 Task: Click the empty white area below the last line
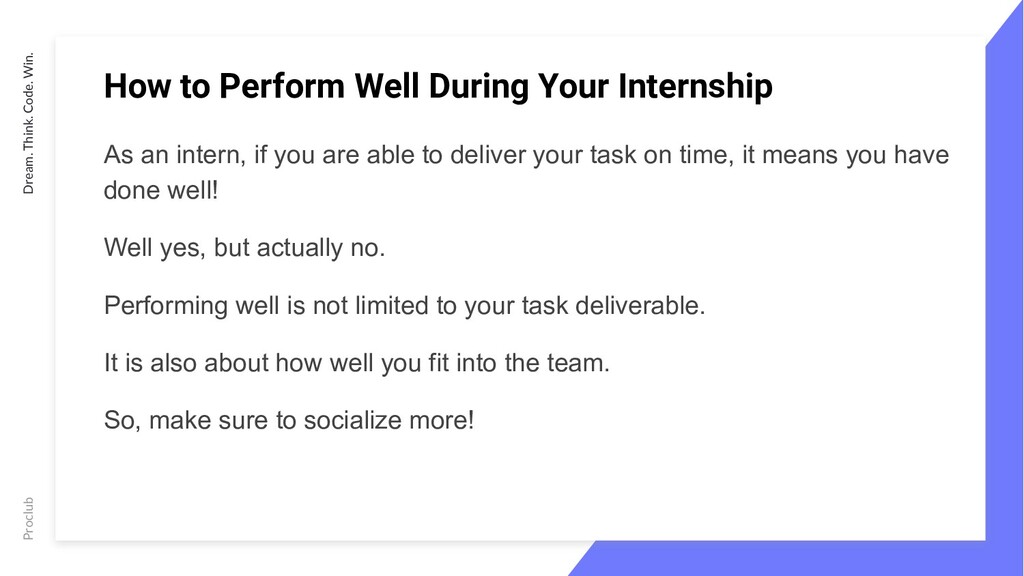click(x=520, y=487)
